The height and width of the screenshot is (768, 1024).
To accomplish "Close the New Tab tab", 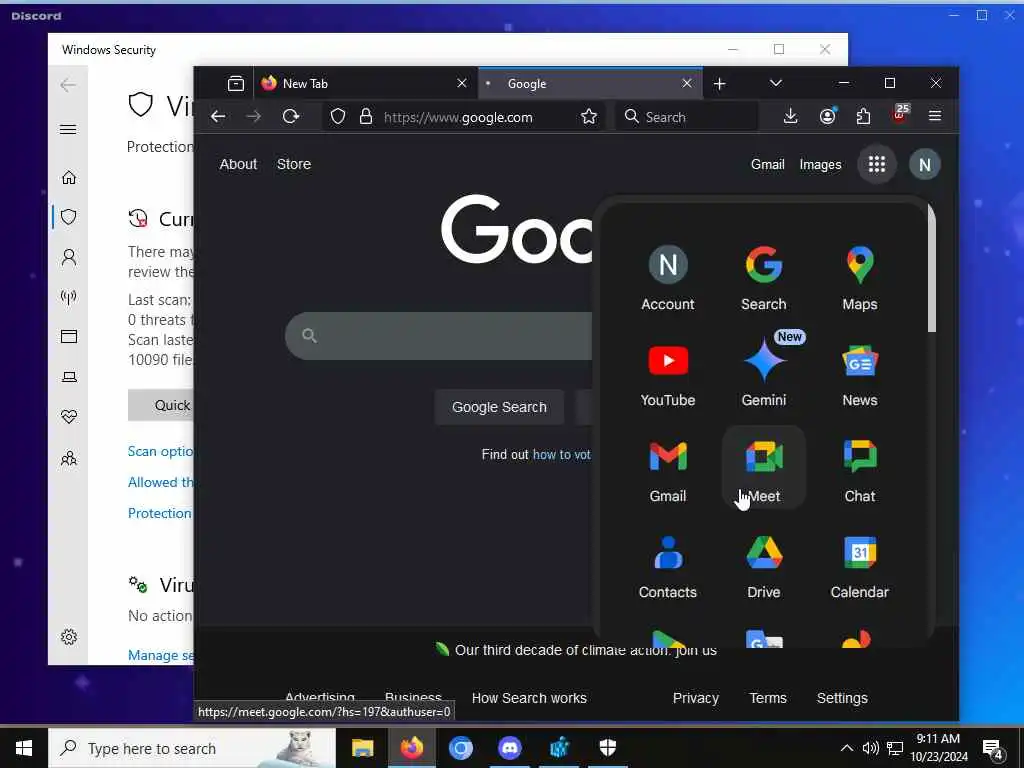I will click(462, 84).
